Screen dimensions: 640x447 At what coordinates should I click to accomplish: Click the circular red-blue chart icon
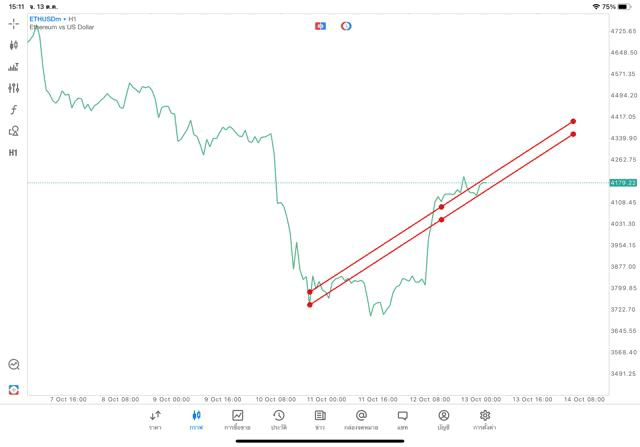click(346, 26)
